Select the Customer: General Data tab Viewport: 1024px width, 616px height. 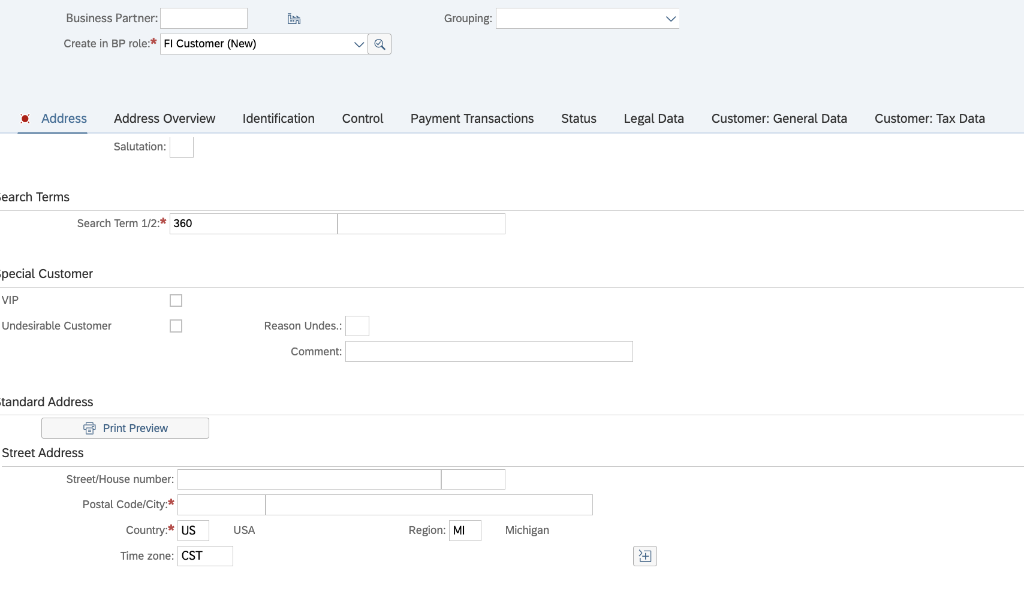pyautogui.click(x=779, y=118)
